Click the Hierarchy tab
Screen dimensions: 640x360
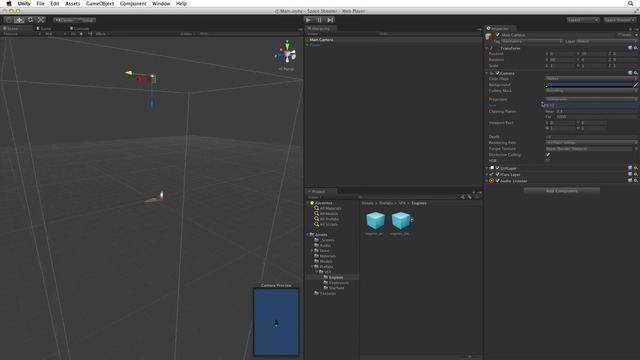321,29
